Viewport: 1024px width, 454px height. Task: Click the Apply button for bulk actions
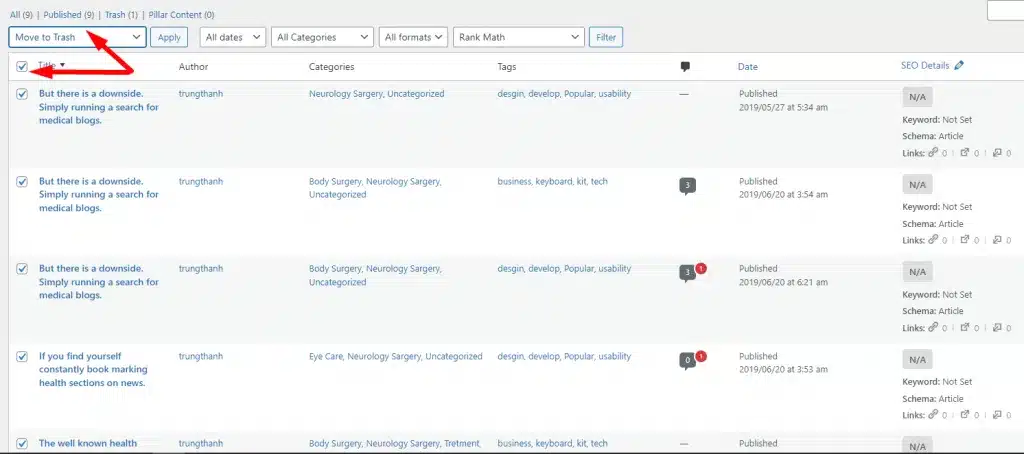[169, 37]
